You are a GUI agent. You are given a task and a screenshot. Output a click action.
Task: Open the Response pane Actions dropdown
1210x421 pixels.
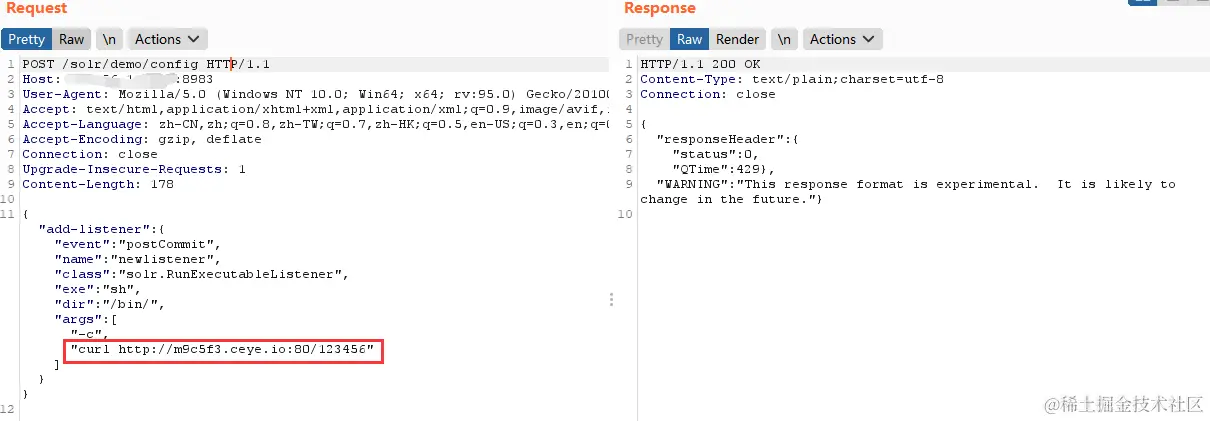tap(843, 39)
